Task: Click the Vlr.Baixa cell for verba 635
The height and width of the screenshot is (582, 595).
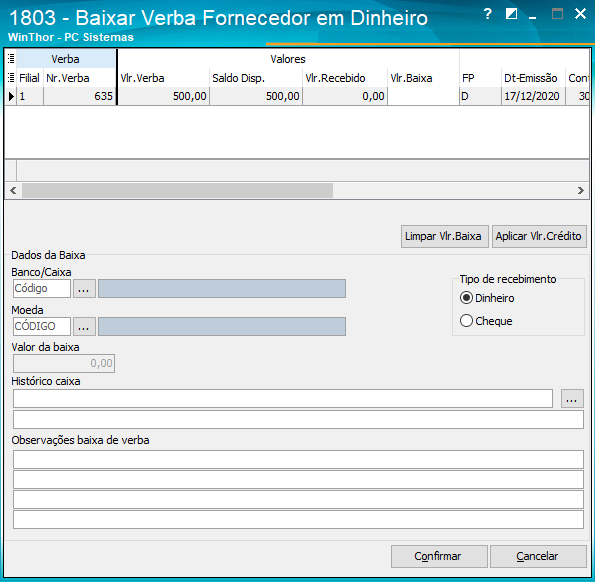Action: (x=423, y=96)
